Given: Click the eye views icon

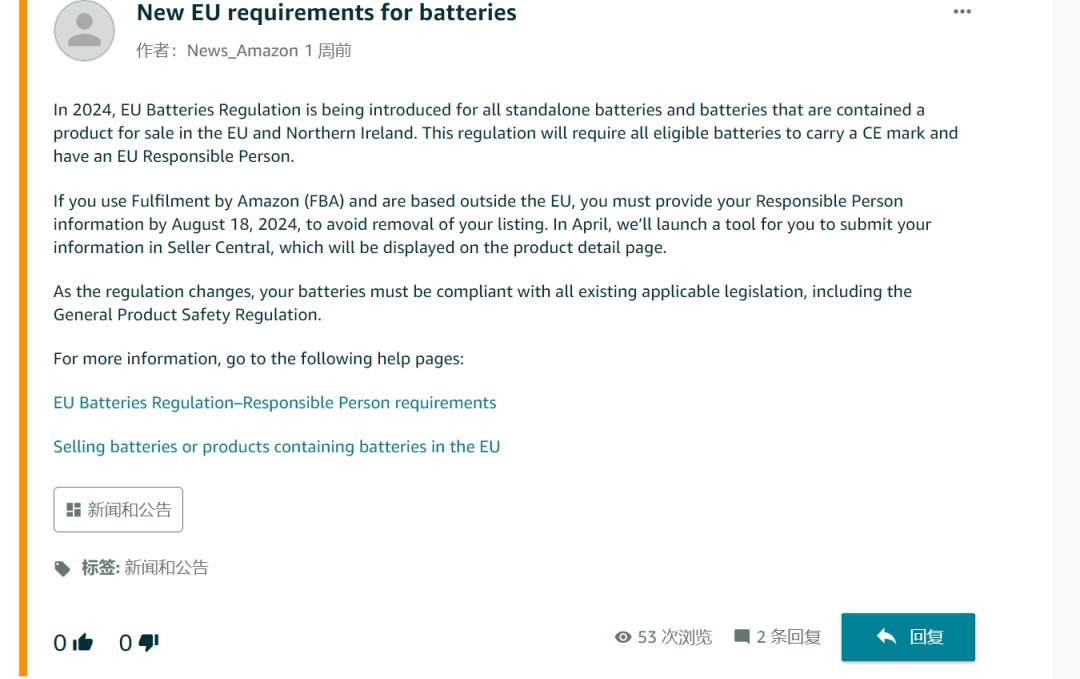Looking at the screenshot, I should 623,637.
